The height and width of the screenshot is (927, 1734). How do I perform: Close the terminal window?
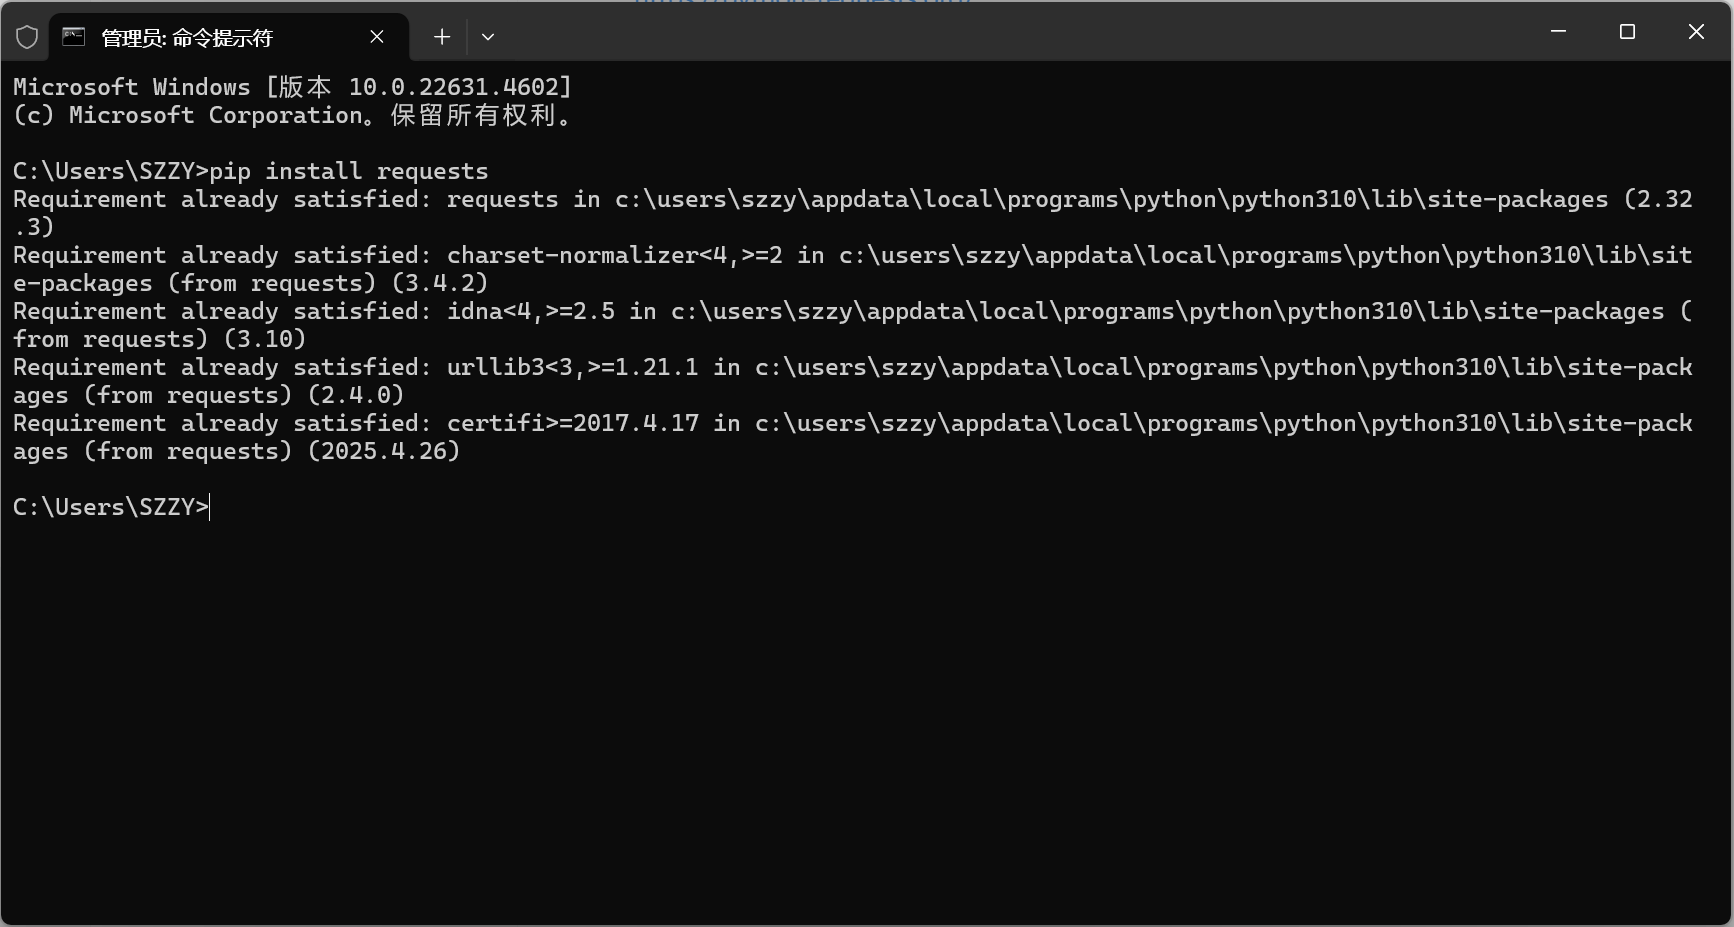1696,32
